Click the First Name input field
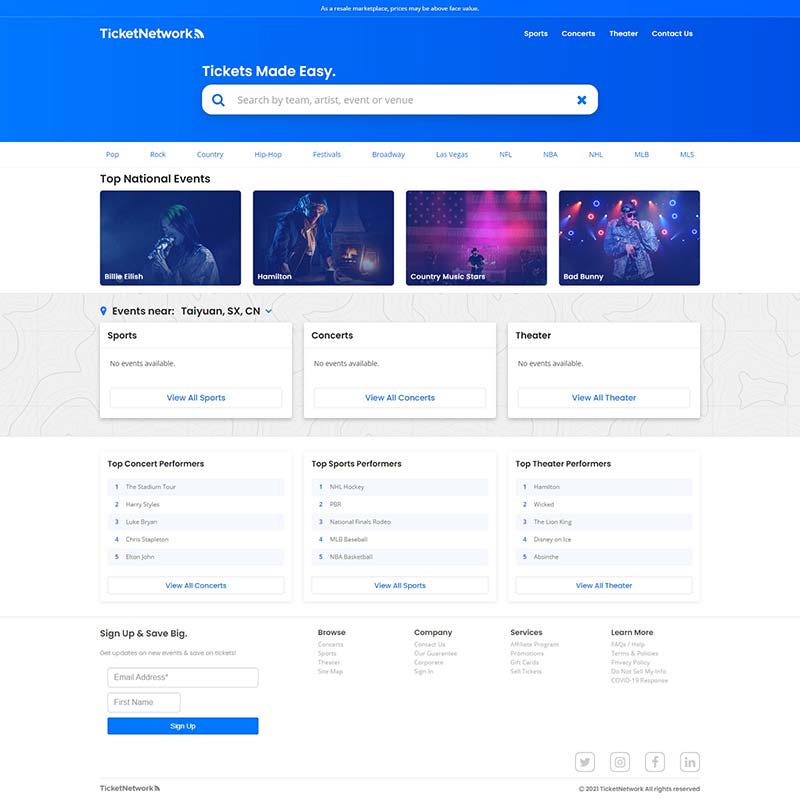Screen dimensions: 800x799 coord(144,703)
